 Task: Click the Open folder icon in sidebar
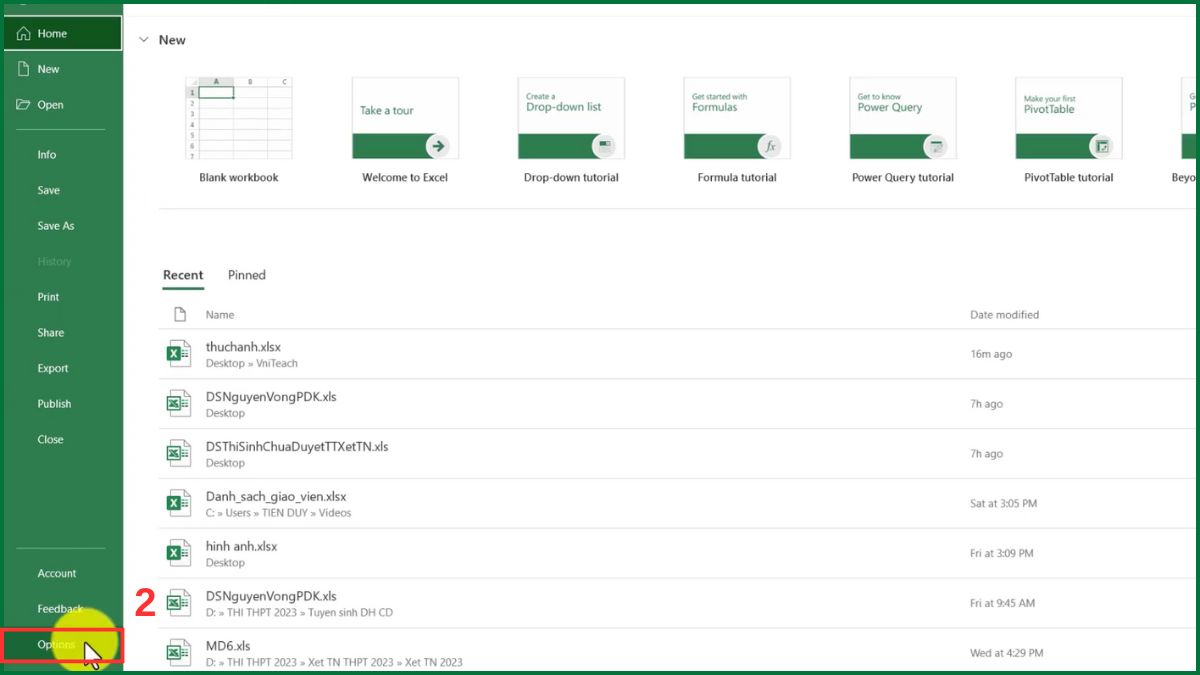24,104
